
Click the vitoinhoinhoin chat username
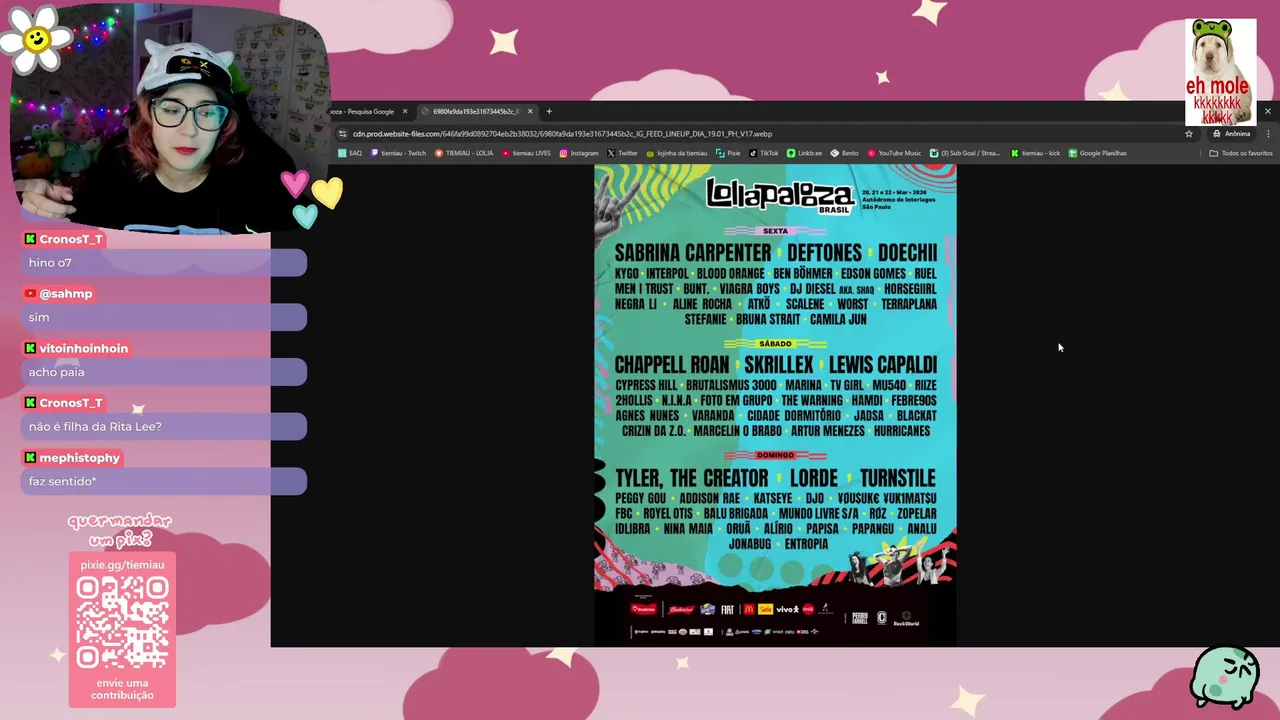(84, 348)
